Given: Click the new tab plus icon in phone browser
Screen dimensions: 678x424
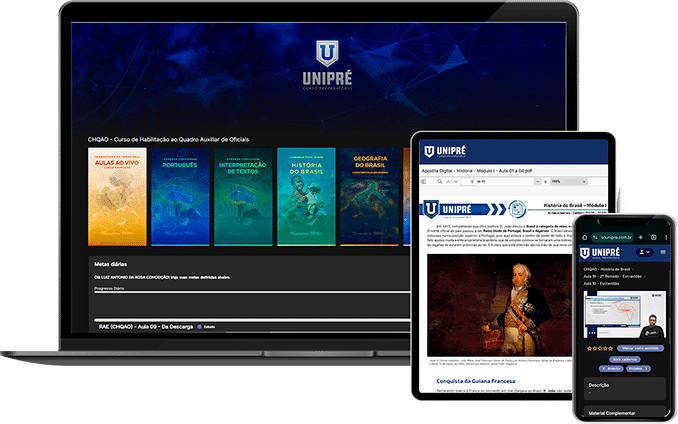Looking at the screenshot, I should (640, 239).
